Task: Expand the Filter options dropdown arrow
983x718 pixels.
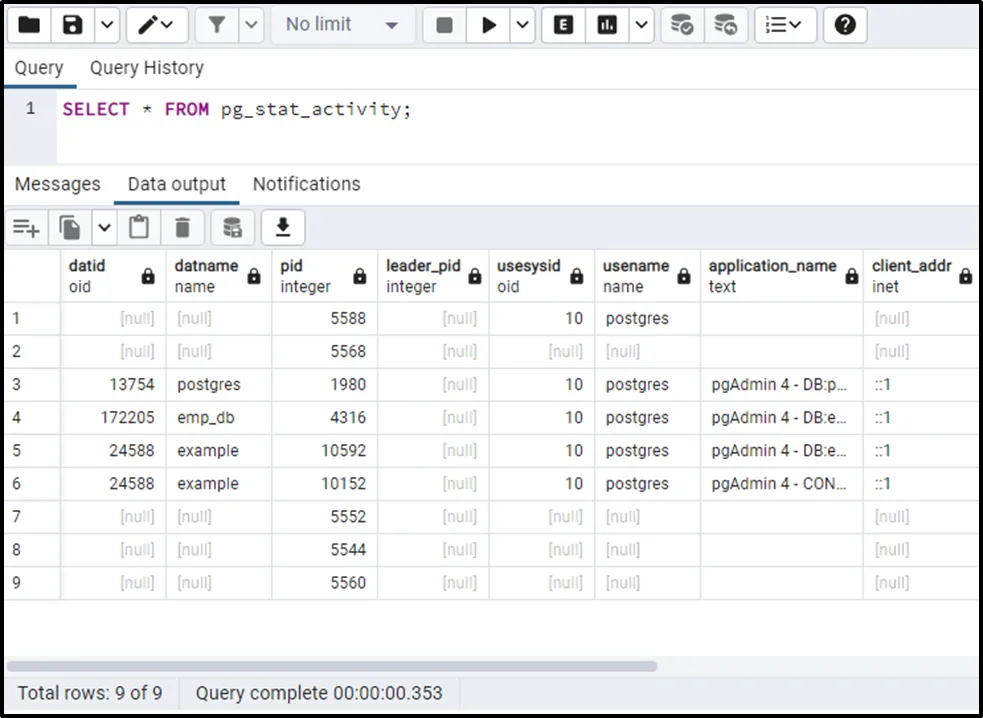Action: [251, 25]
